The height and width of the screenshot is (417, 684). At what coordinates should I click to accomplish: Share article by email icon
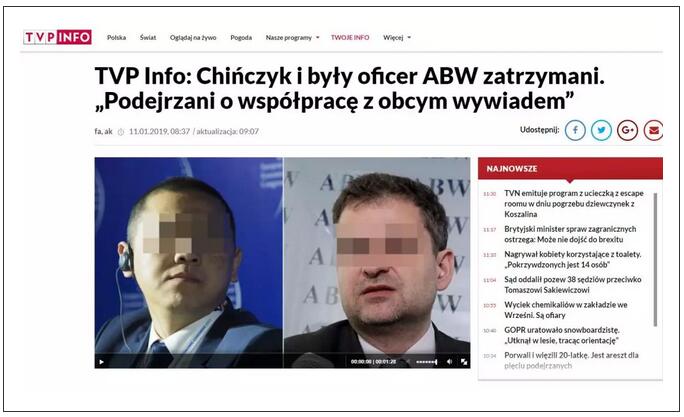[x=653, y=130]
